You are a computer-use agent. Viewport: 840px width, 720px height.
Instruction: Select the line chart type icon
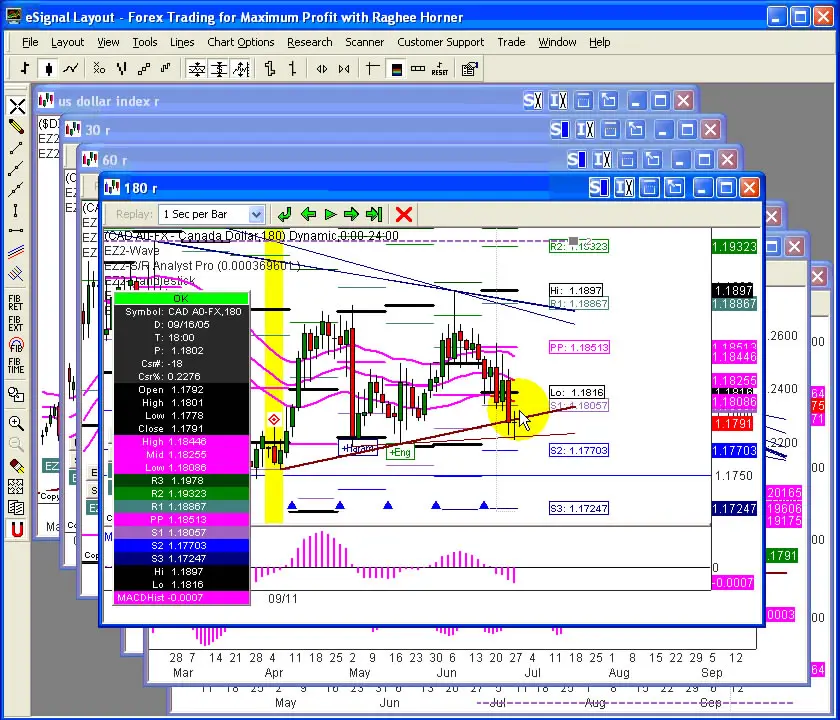(x=71, y=69)
